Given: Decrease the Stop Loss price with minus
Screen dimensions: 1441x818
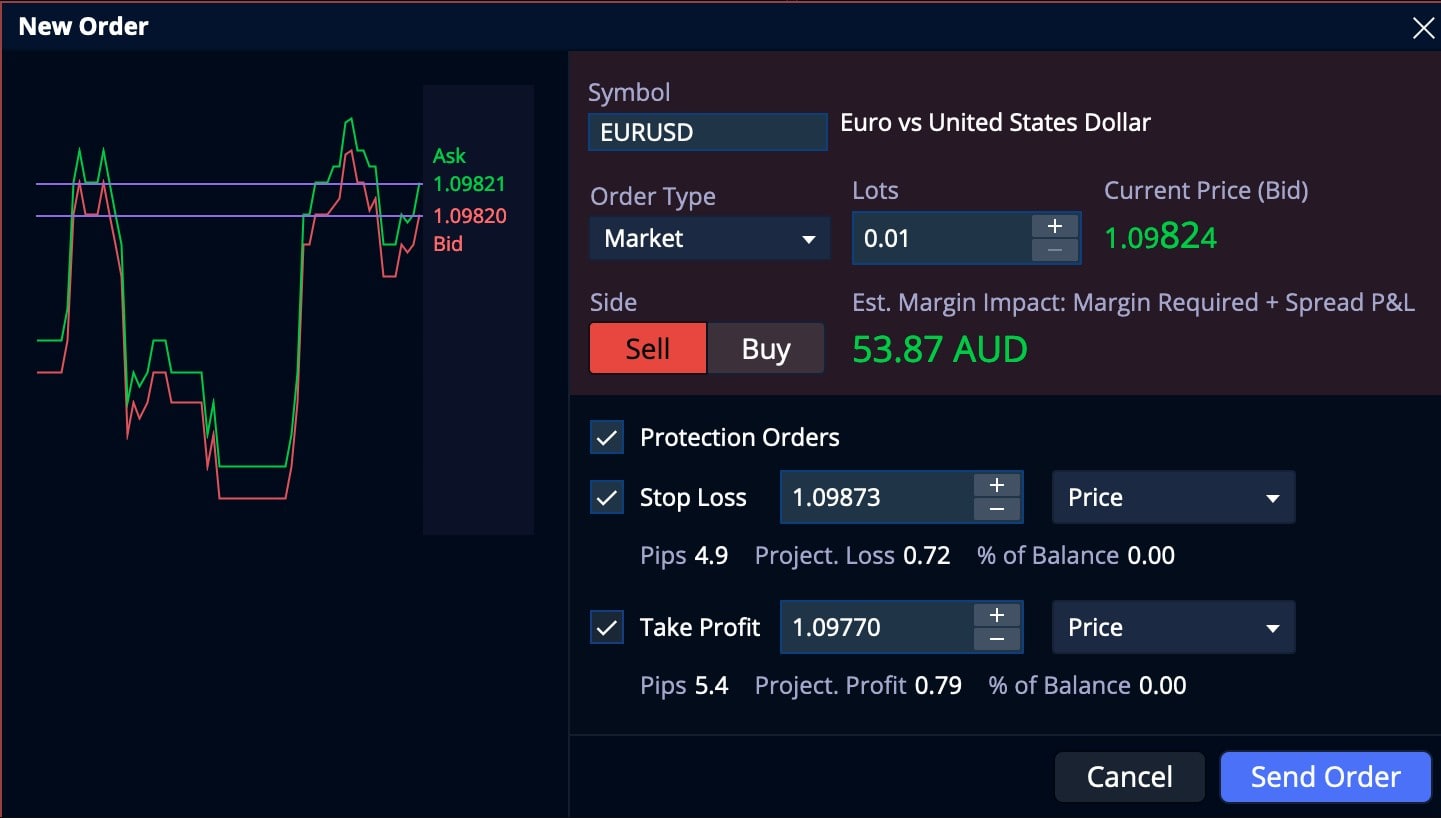Looking at the screenshot, I should 996,509.
